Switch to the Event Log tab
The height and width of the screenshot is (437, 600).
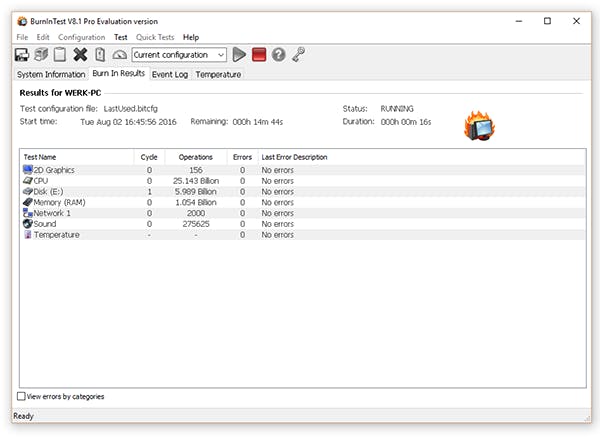(x=170, y=74)
